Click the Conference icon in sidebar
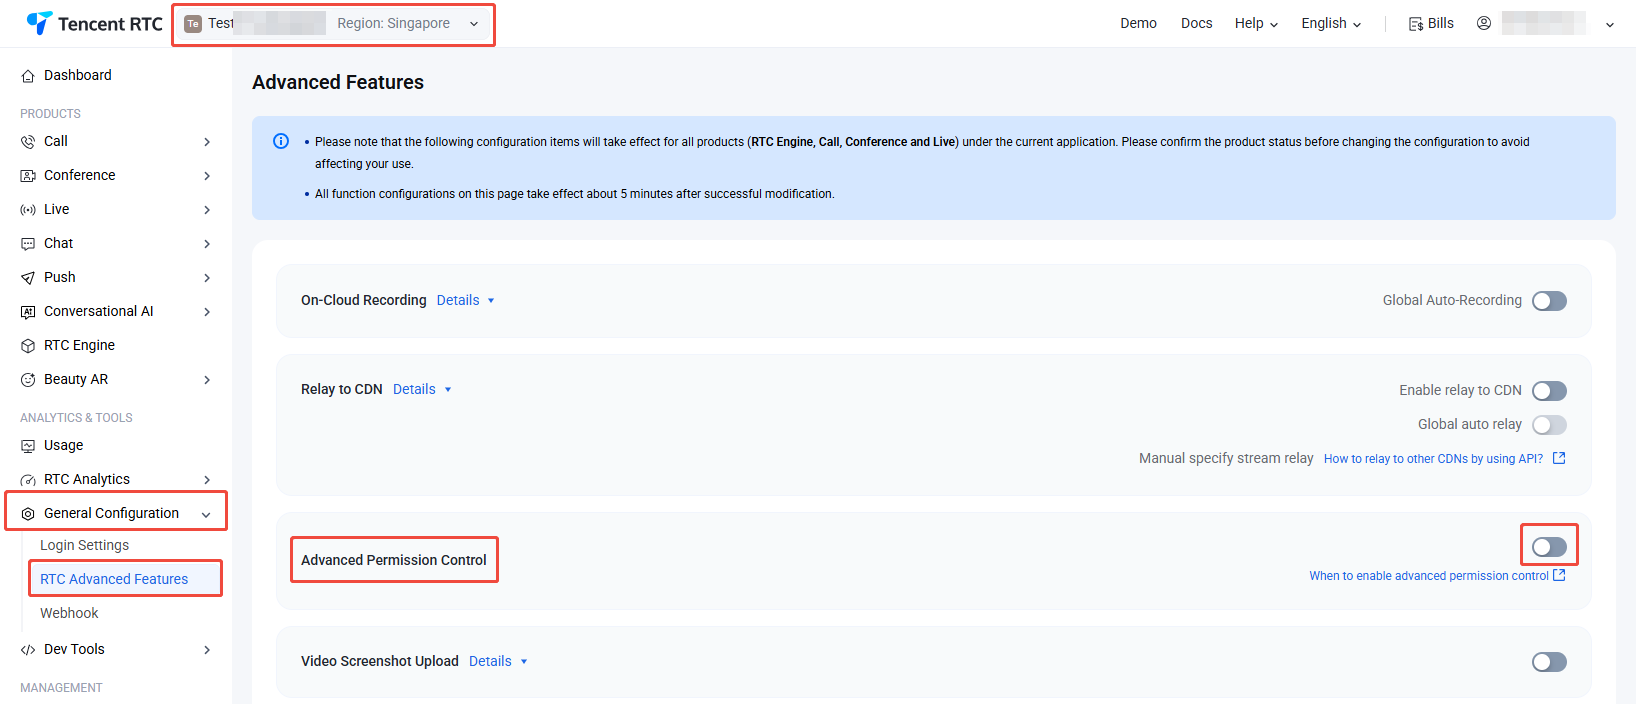The image size is (1636, 704). (28, 176)
